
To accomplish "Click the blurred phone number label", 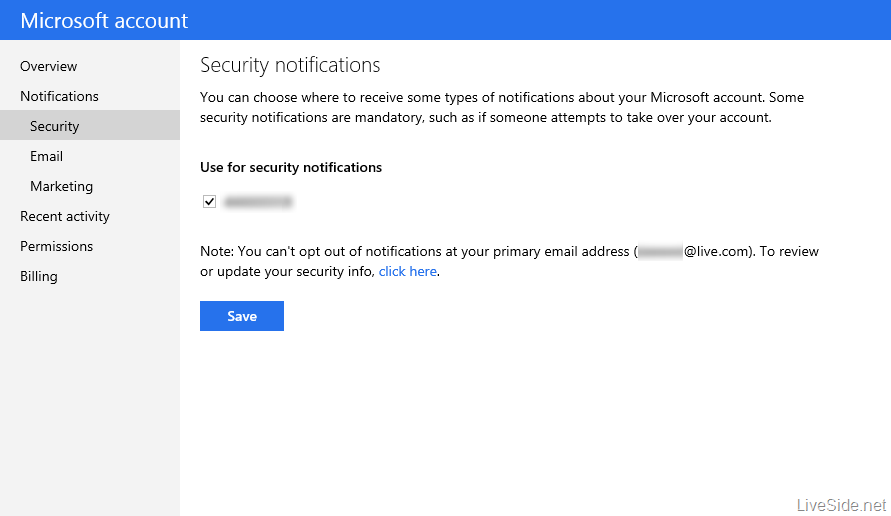I will [x=258, y=202].
